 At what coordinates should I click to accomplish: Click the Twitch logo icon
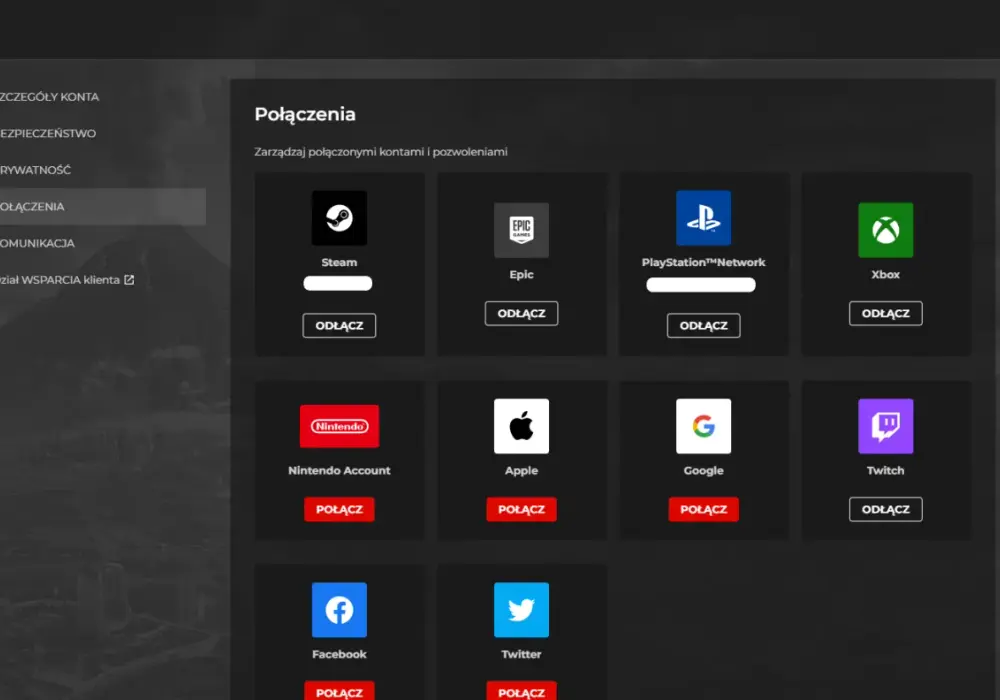click(x=885, y=427)
